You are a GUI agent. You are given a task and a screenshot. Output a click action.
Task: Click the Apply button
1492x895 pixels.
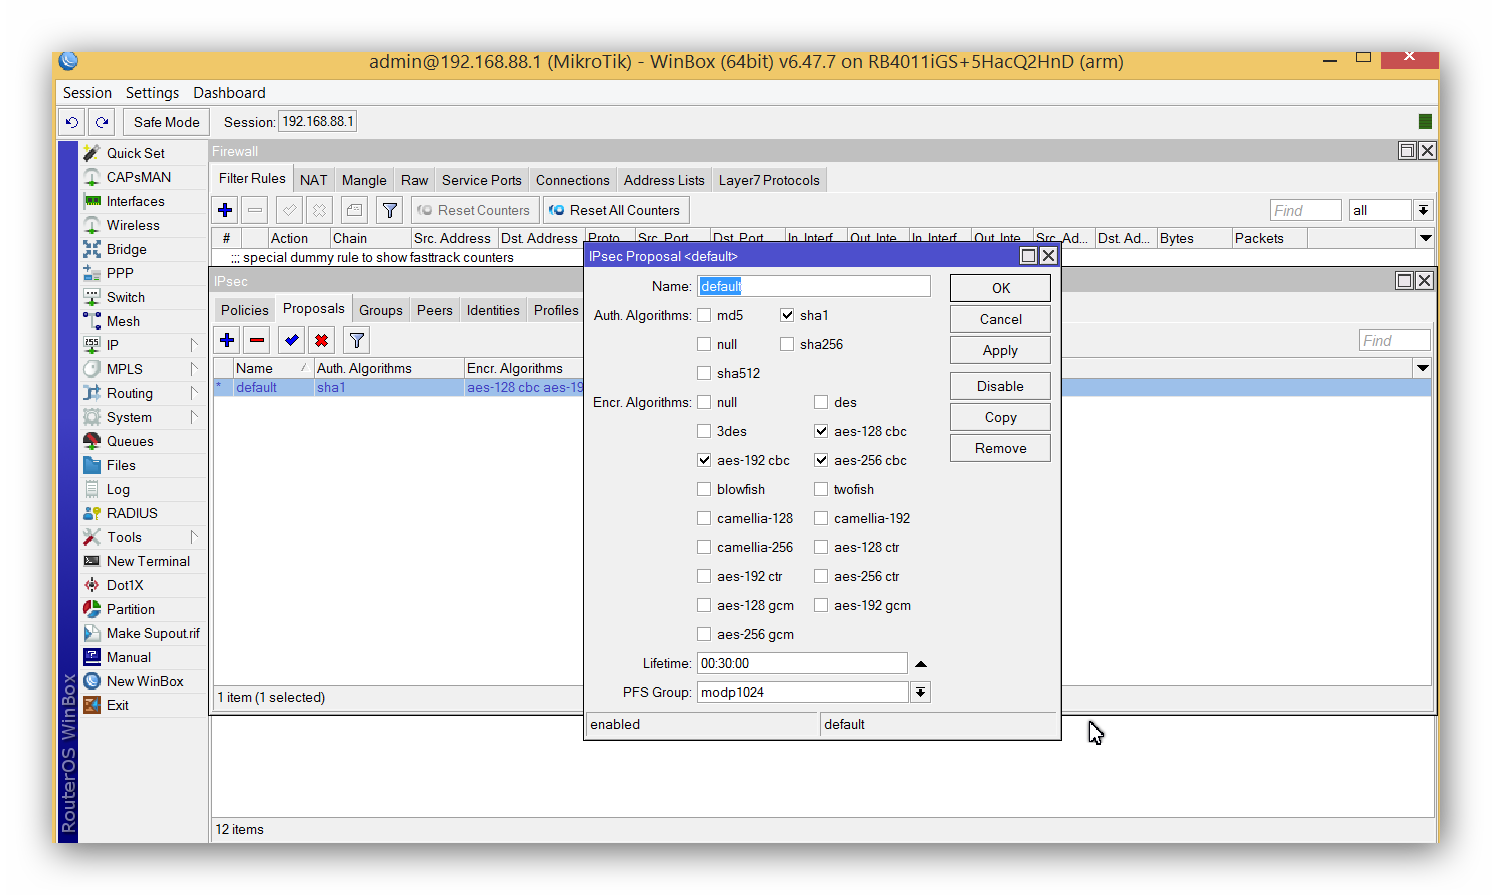click(x=1000, y=350)
